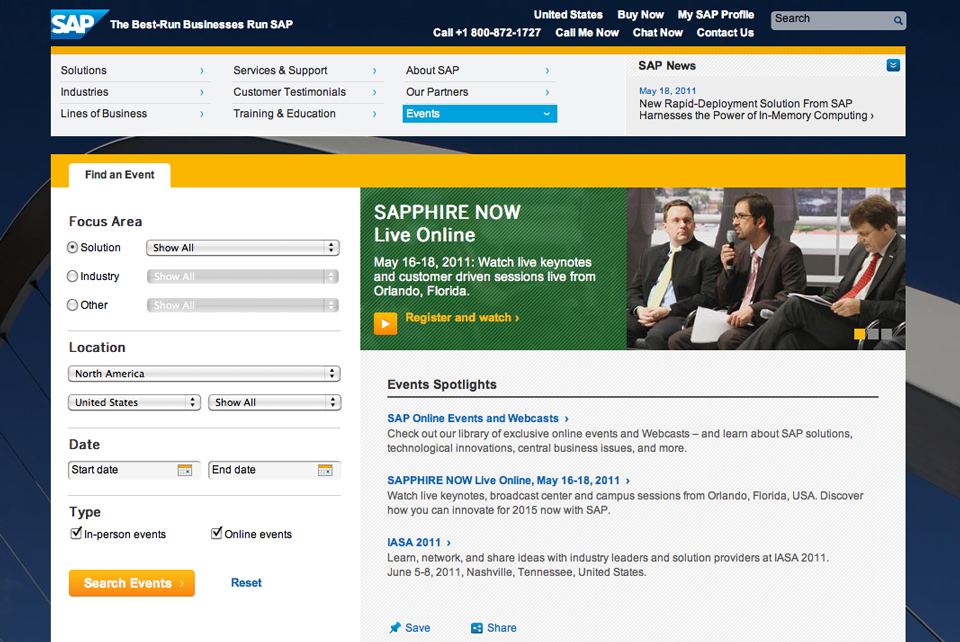
Task: Select the Industry radio button
Action: [x=72, y=276]
